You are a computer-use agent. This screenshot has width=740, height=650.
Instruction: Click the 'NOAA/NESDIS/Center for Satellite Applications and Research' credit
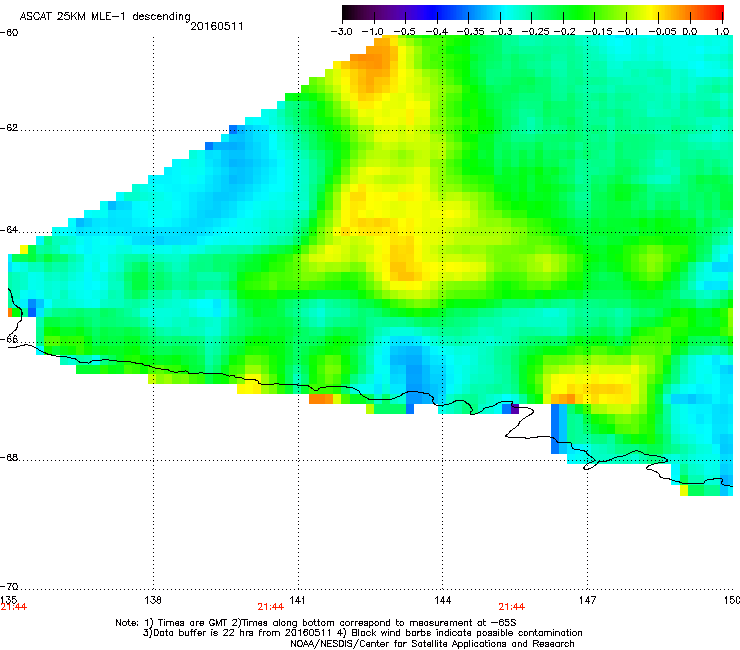click(432, 644)
